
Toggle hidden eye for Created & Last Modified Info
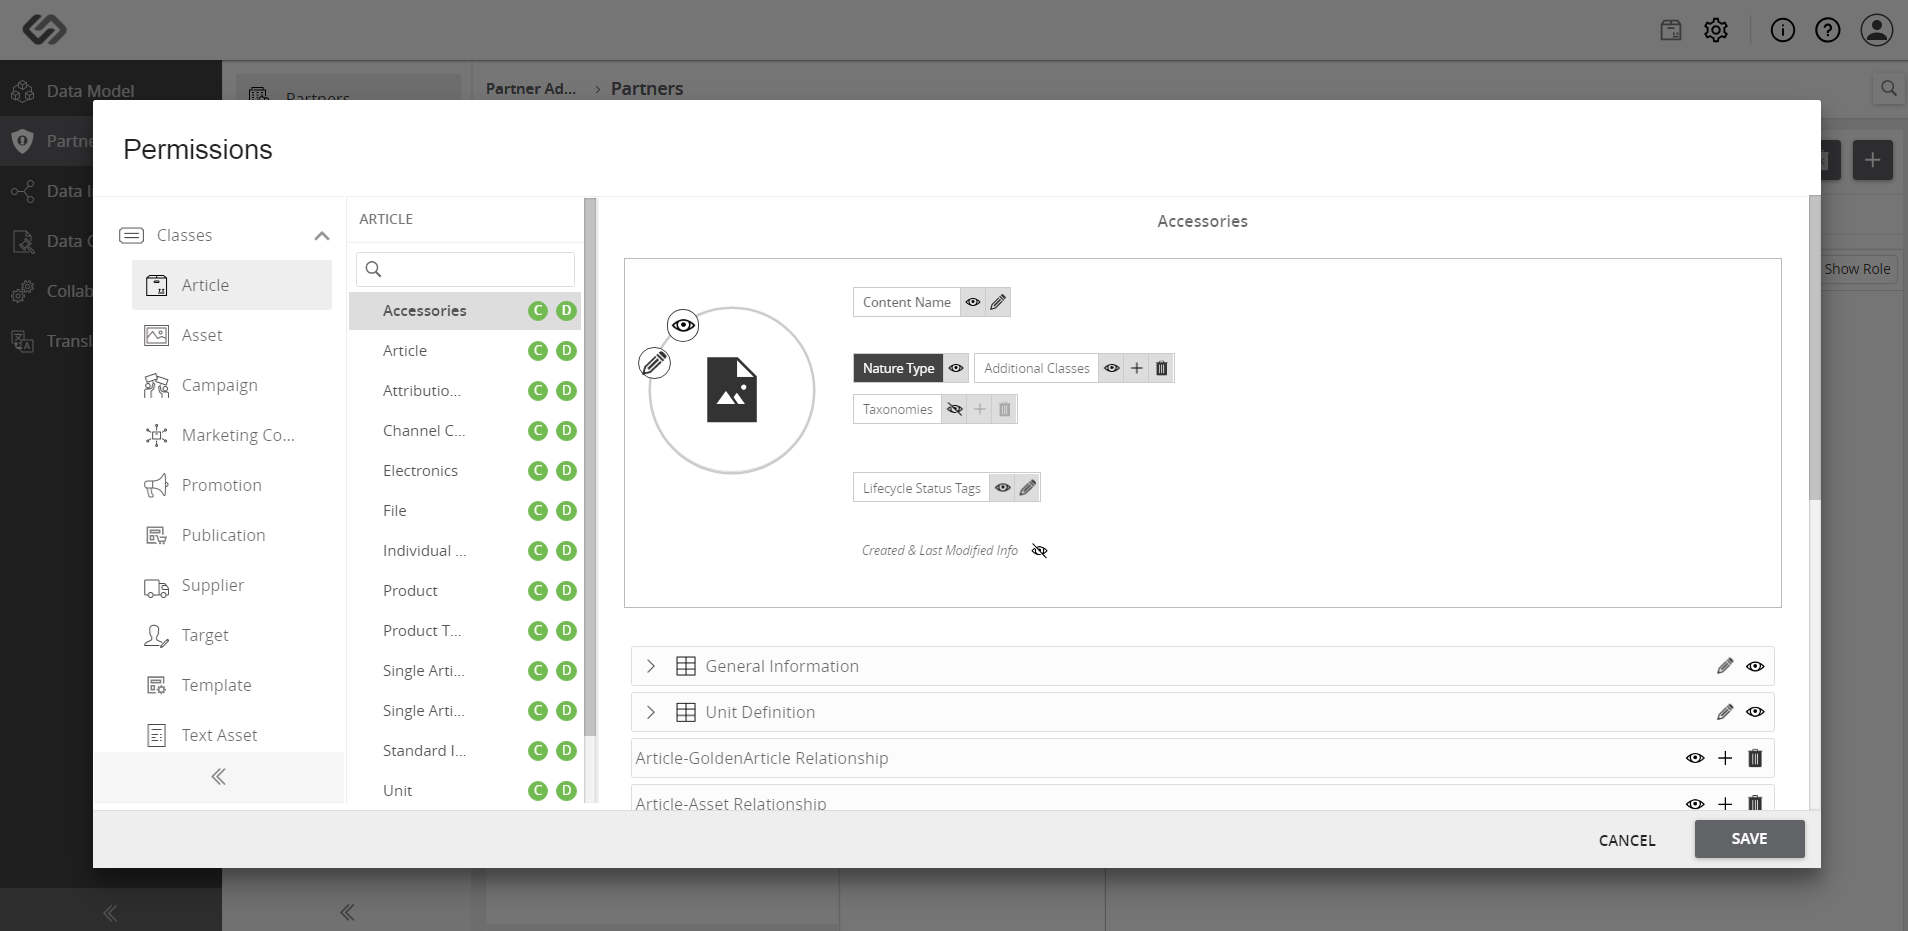(x=1040, y=551)
